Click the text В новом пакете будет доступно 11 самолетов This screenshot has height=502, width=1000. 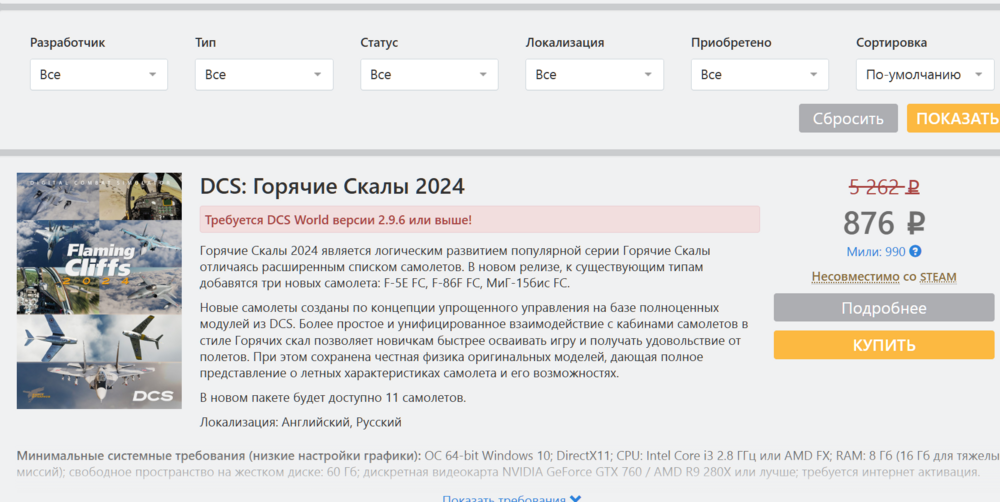[333, 398]
